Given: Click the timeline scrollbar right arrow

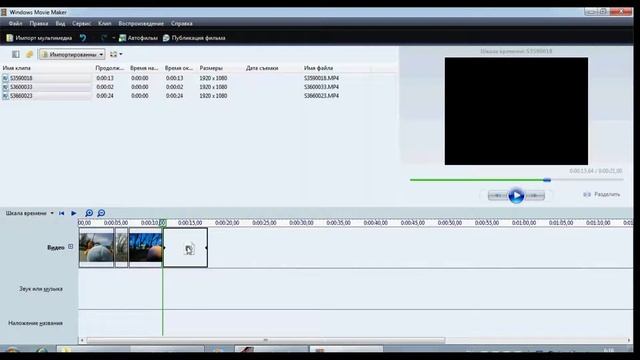Looking at the screenshot, I should tap(629, 340).
